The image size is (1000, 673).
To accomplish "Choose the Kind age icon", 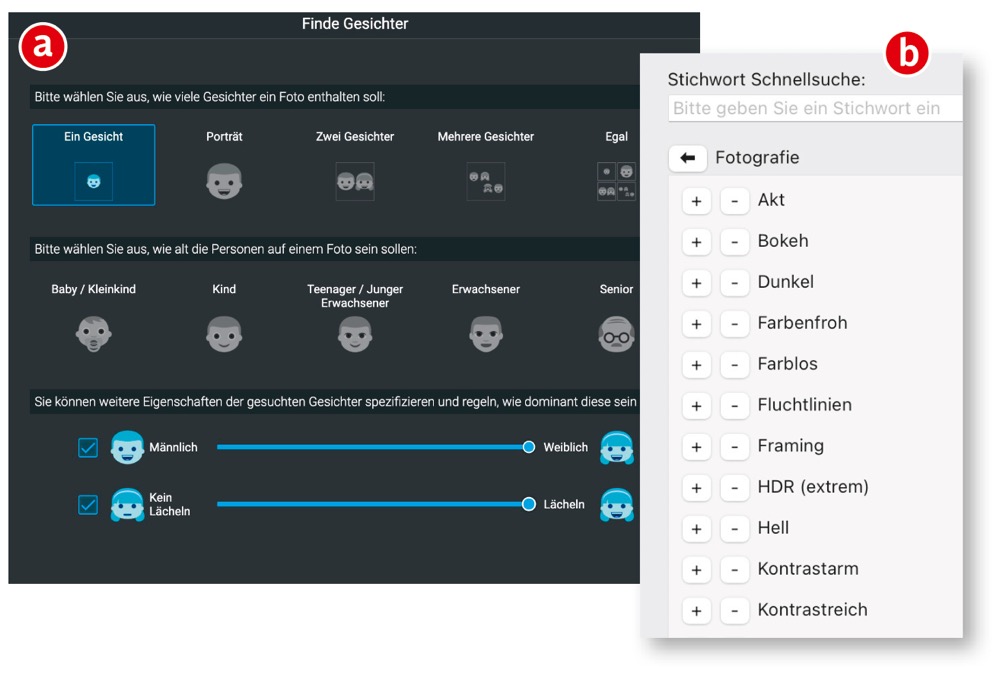I will 224,333.
